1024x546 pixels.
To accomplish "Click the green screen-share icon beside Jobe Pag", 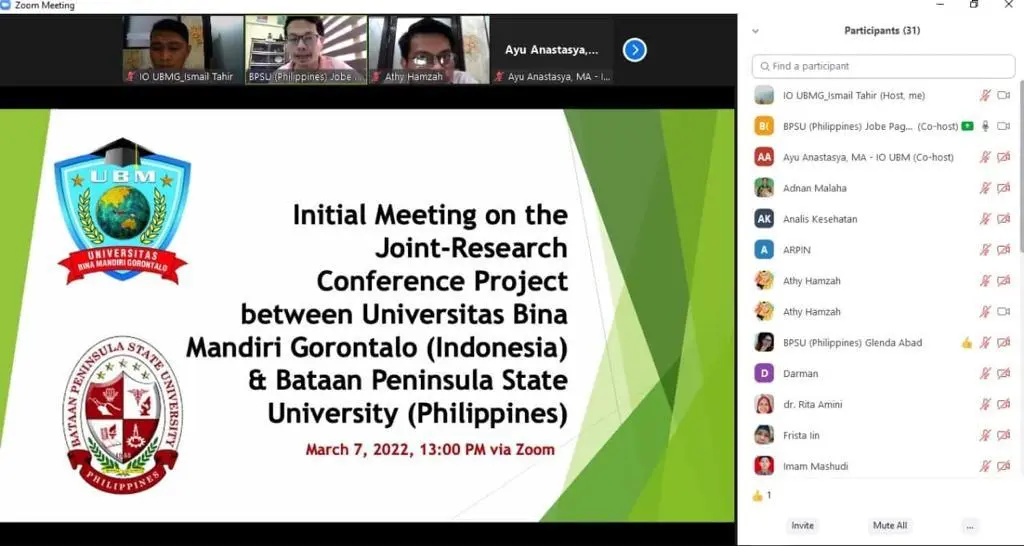I will click(x=967, y=126).
